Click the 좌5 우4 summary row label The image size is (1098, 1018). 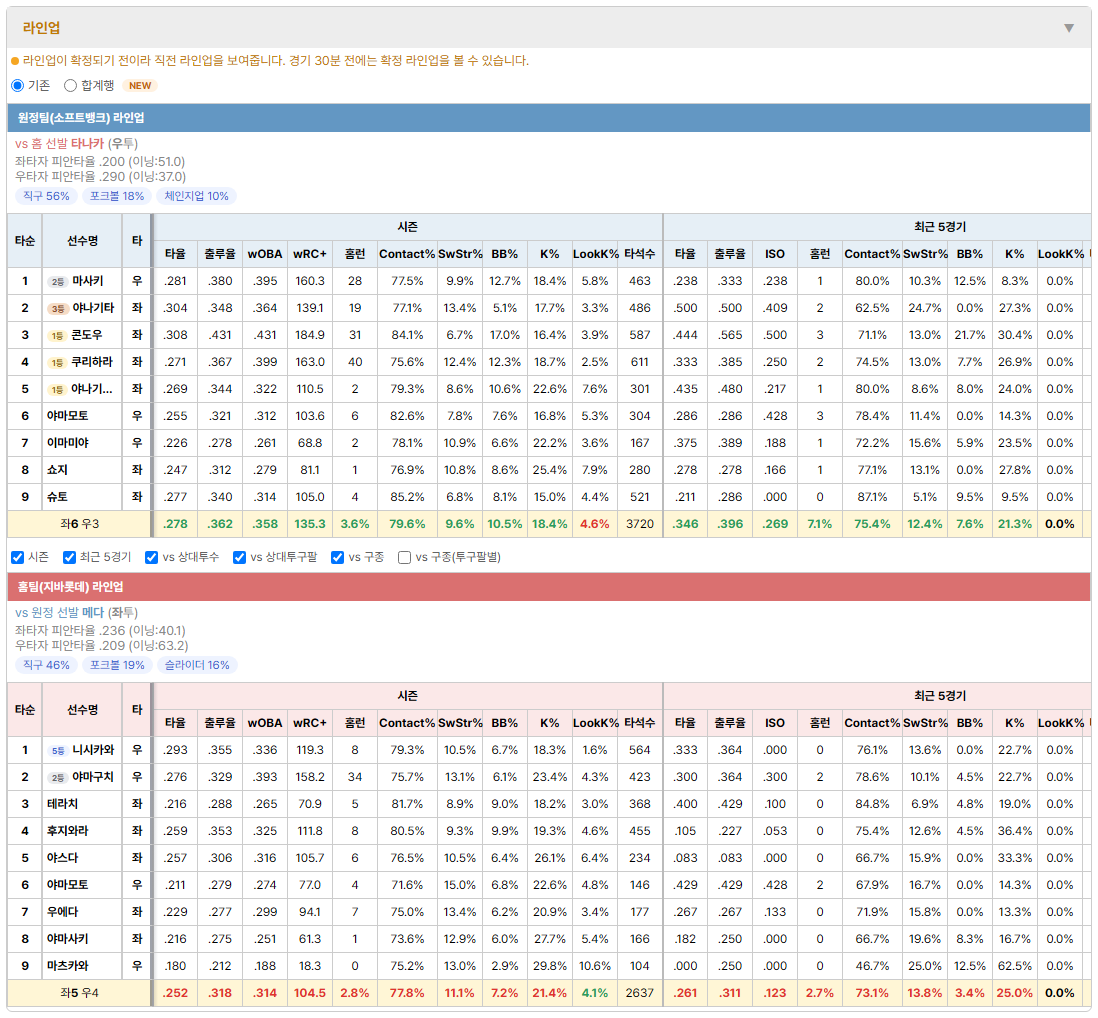point(79,993)
